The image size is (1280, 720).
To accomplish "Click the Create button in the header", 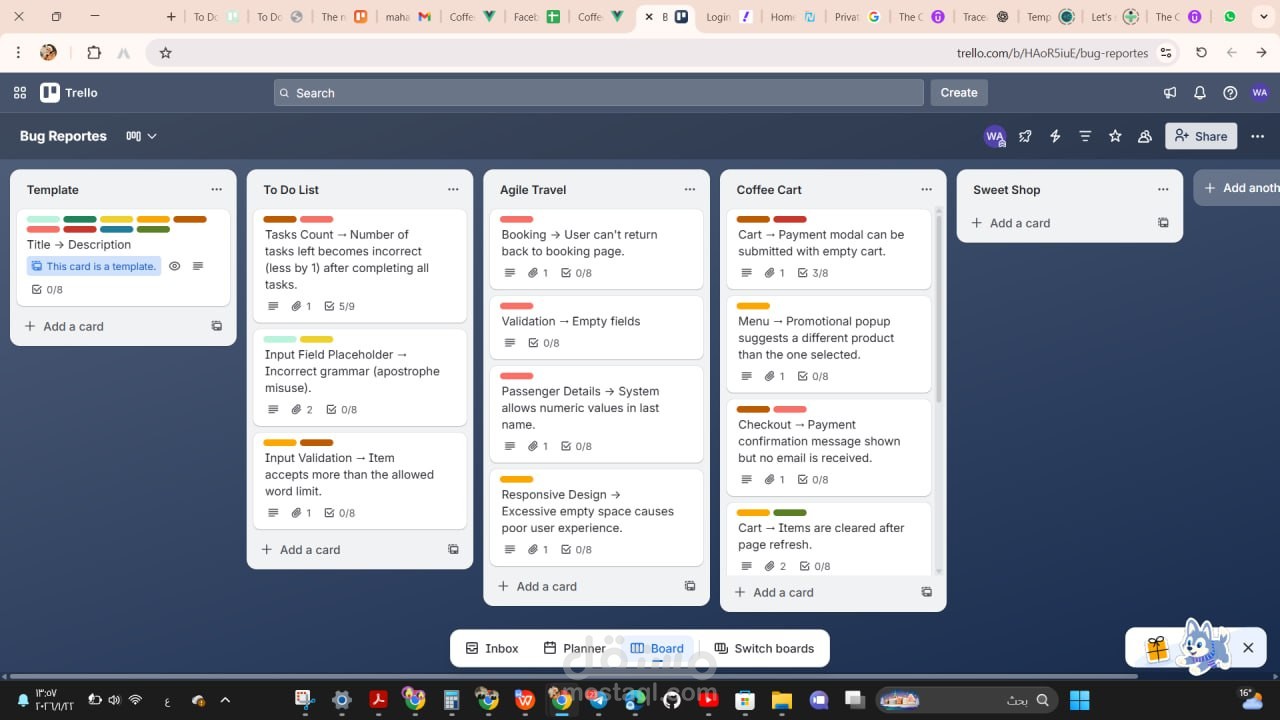I will (x=958, y=92).
